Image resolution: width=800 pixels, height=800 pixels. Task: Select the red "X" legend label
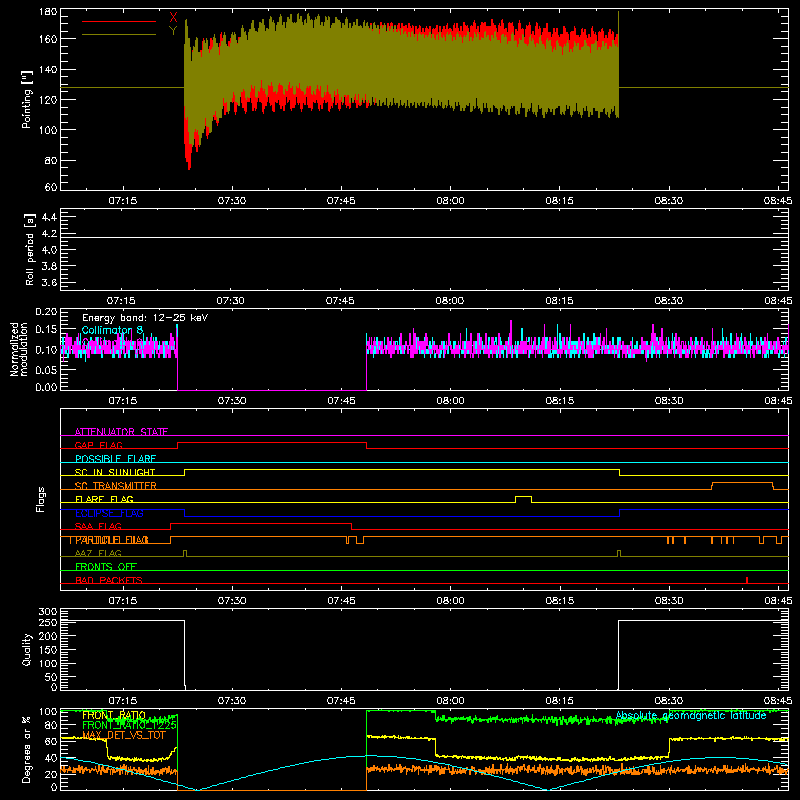coord(173,18)
